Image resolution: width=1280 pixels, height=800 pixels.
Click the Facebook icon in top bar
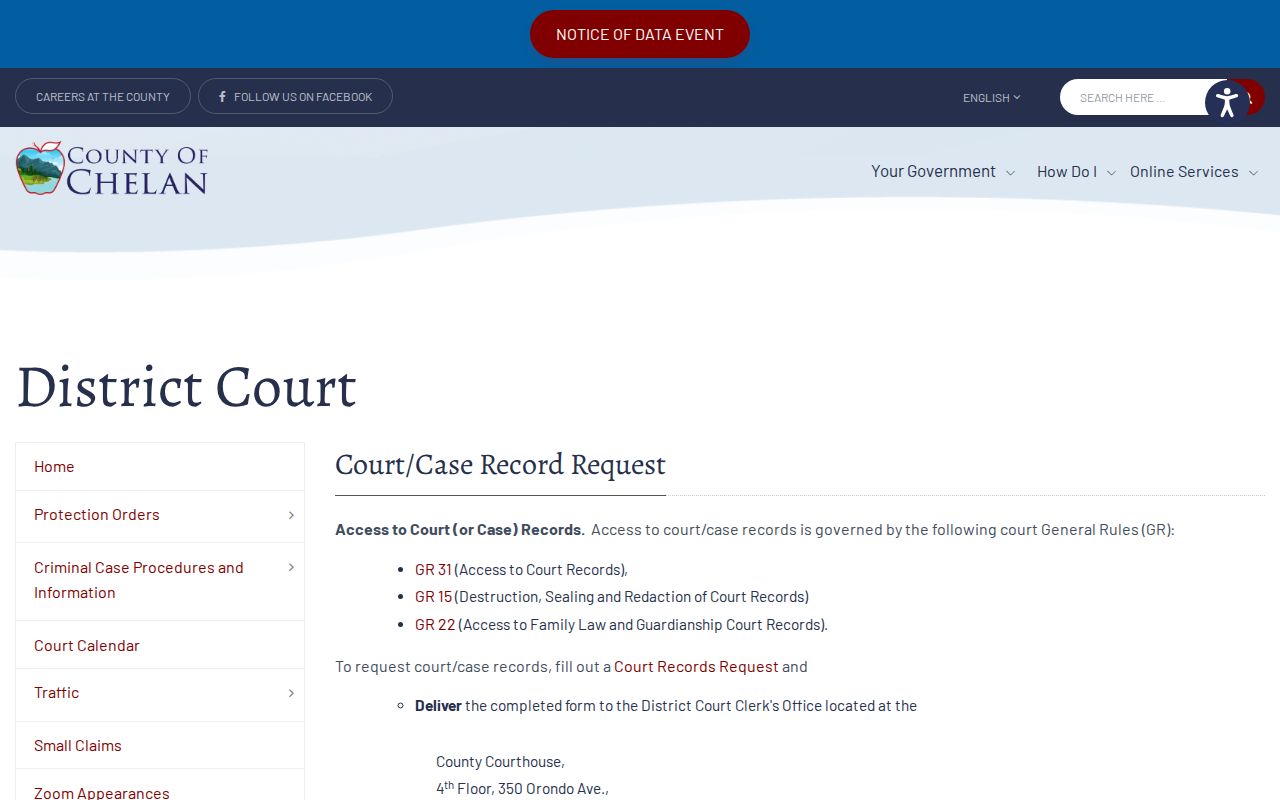(x=222, y=97)
